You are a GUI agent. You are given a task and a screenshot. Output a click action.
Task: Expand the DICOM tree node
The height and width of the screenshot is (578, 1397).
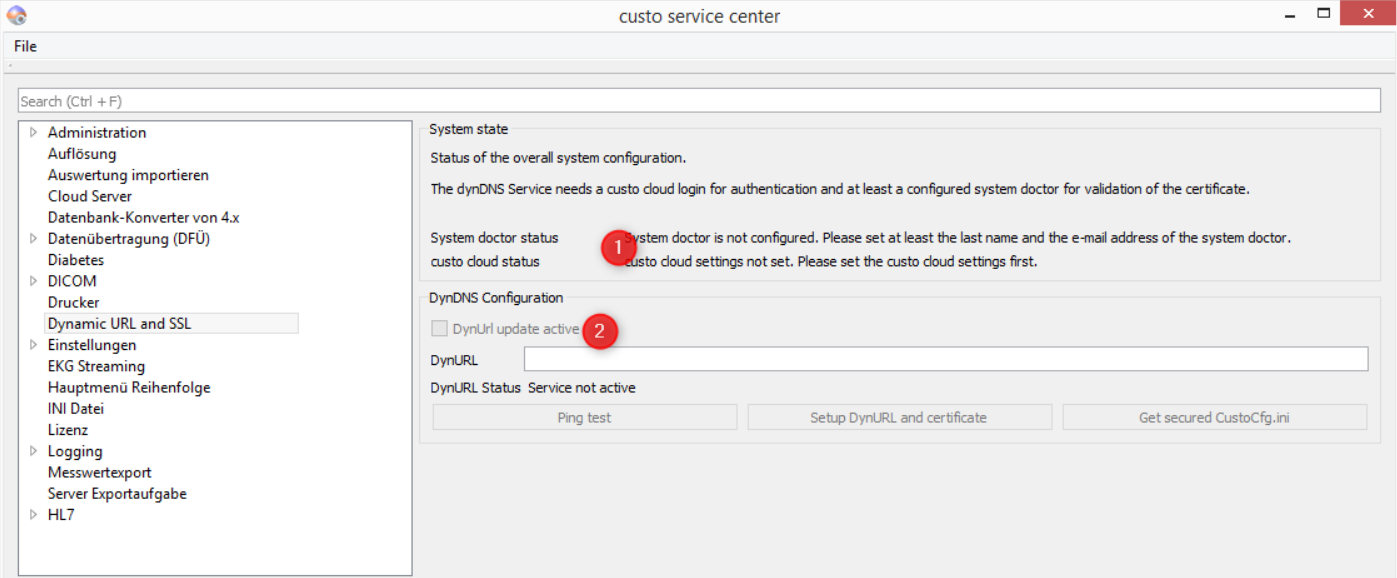point(33,281)
